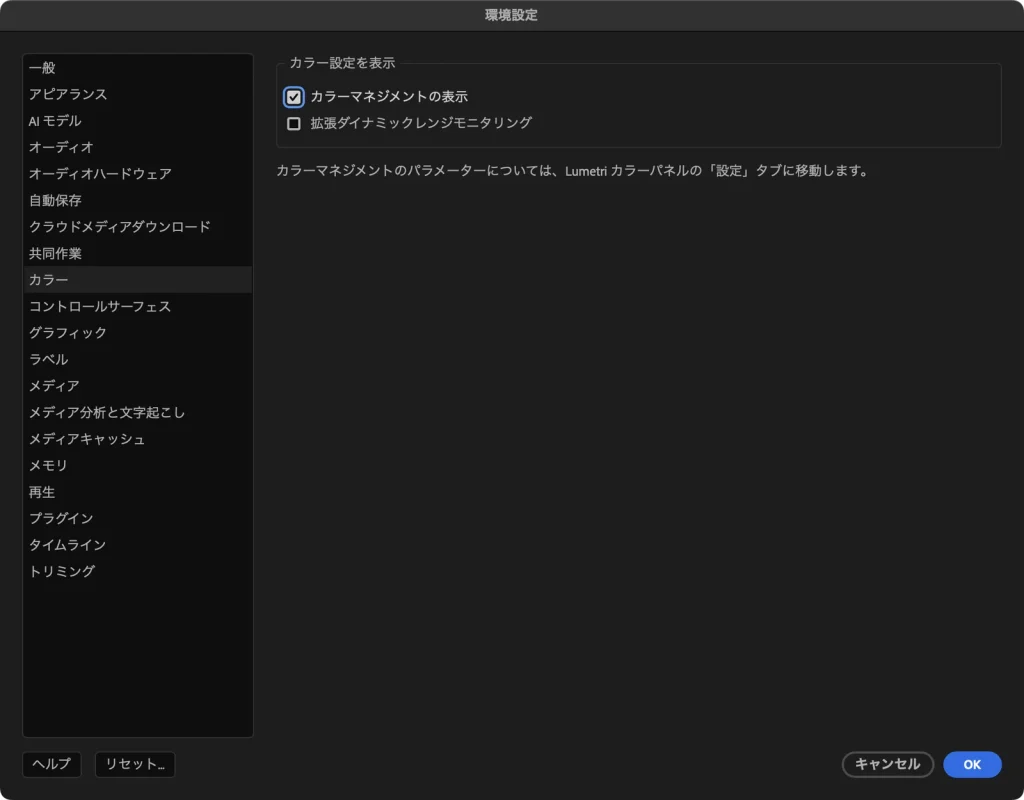
Task: Click the Lumetri カラーパネル description text
Action: (572, 171)
